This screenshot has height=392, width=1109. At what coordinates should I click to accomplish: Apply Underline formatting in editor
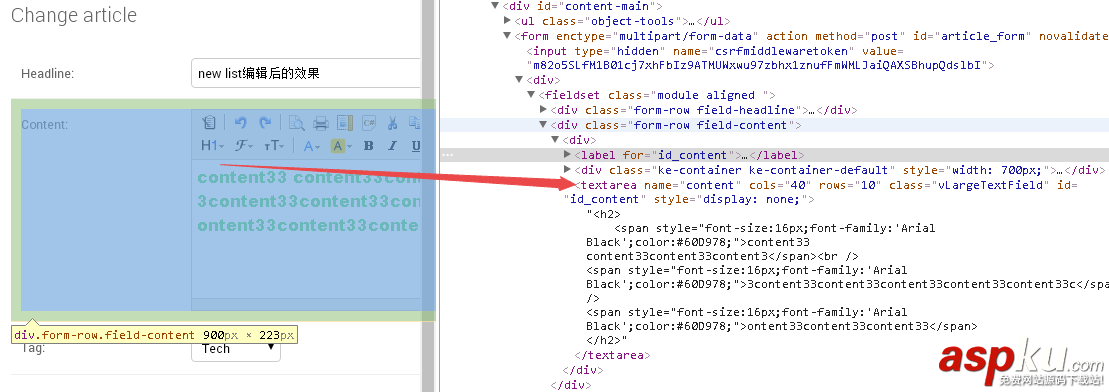click(415, 146)
